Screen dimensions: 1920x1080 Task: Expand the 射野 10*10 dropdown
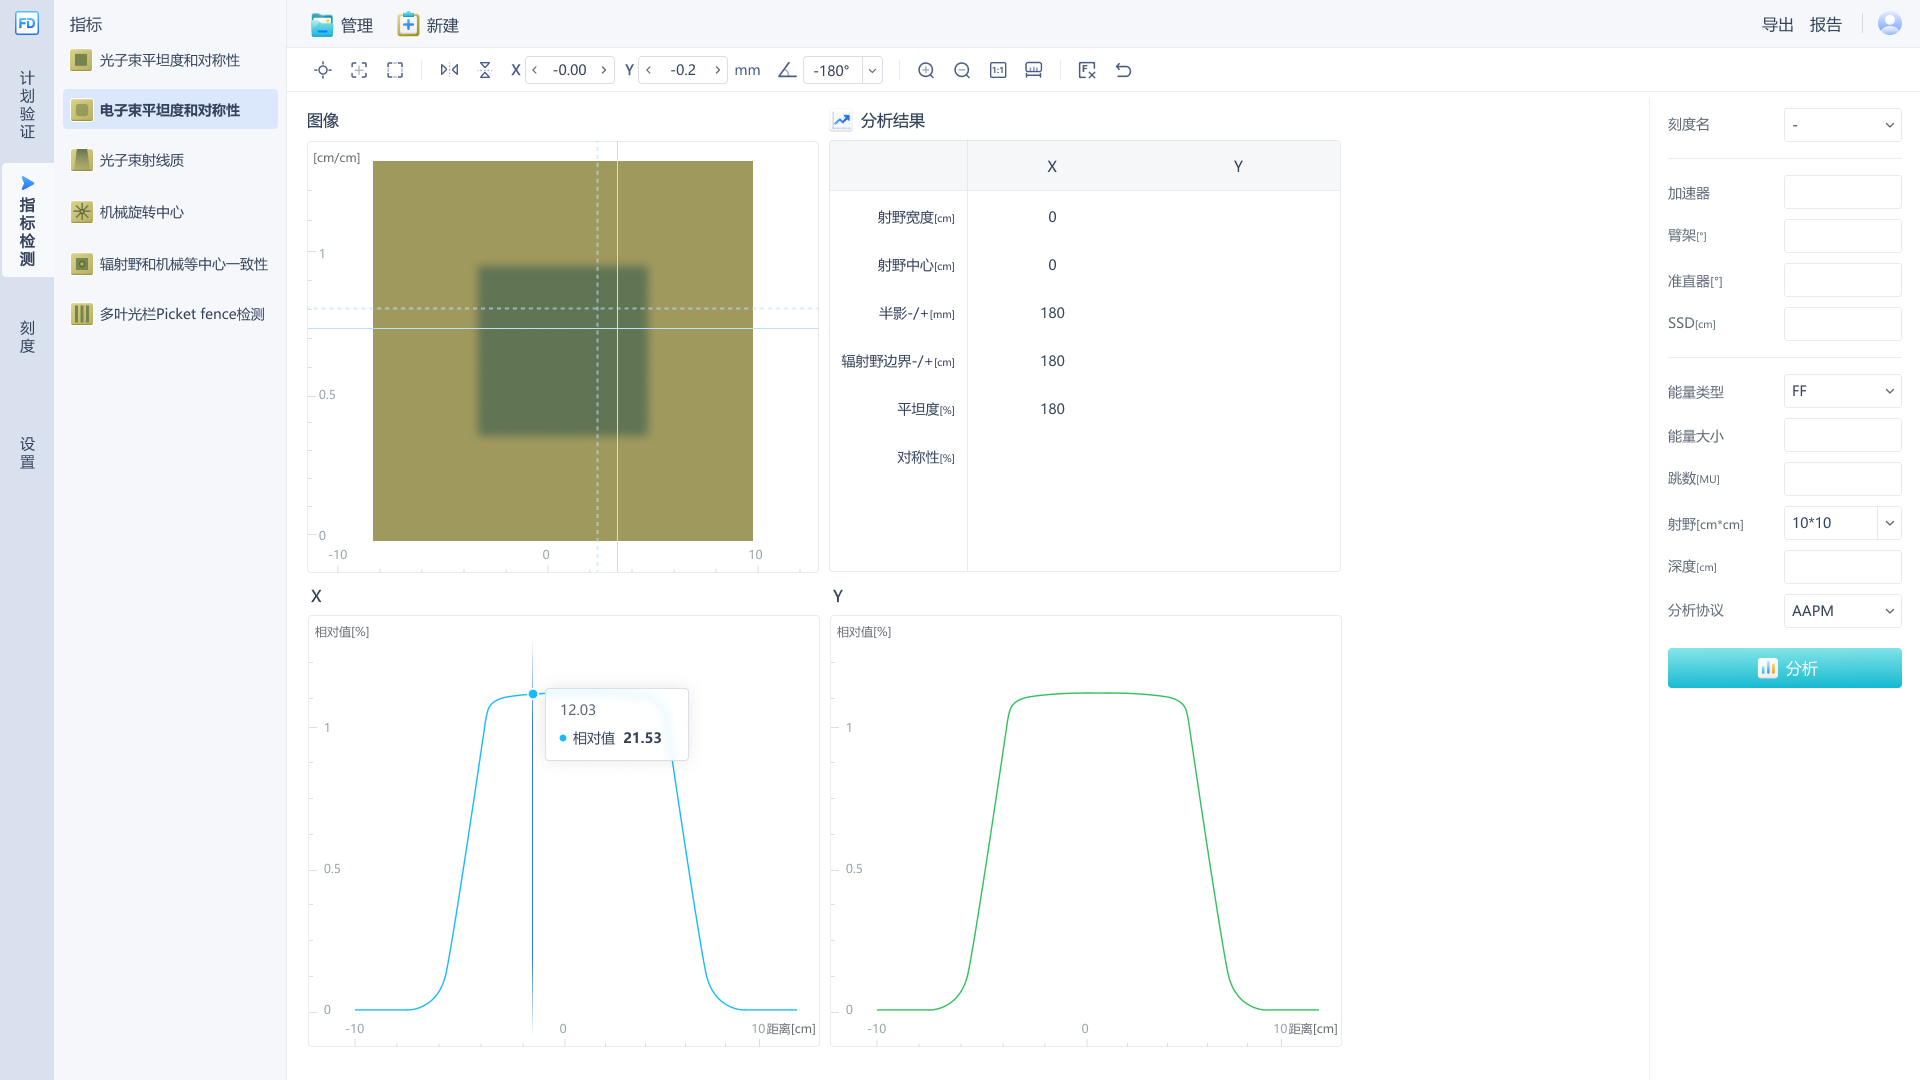[1889, 523]
